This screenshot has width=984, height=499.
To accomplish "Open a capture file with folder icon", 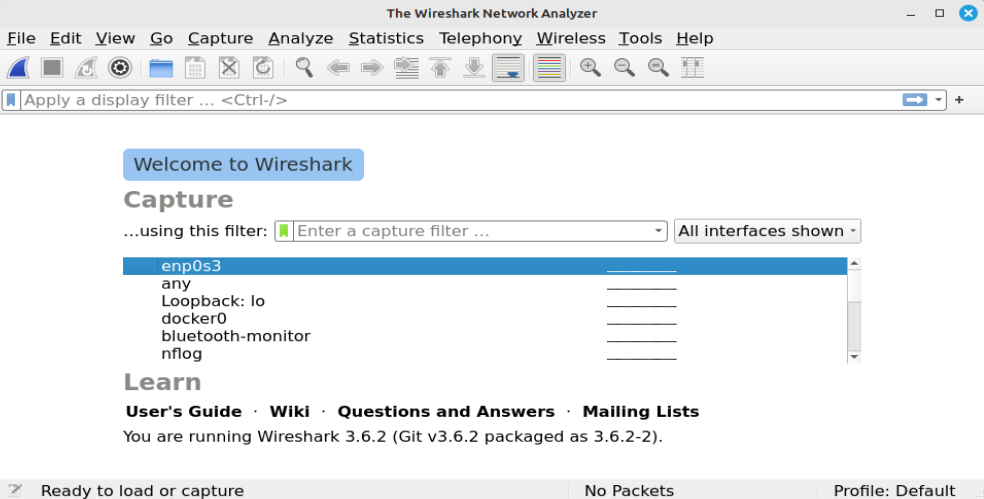I will [x=161, y=68].
